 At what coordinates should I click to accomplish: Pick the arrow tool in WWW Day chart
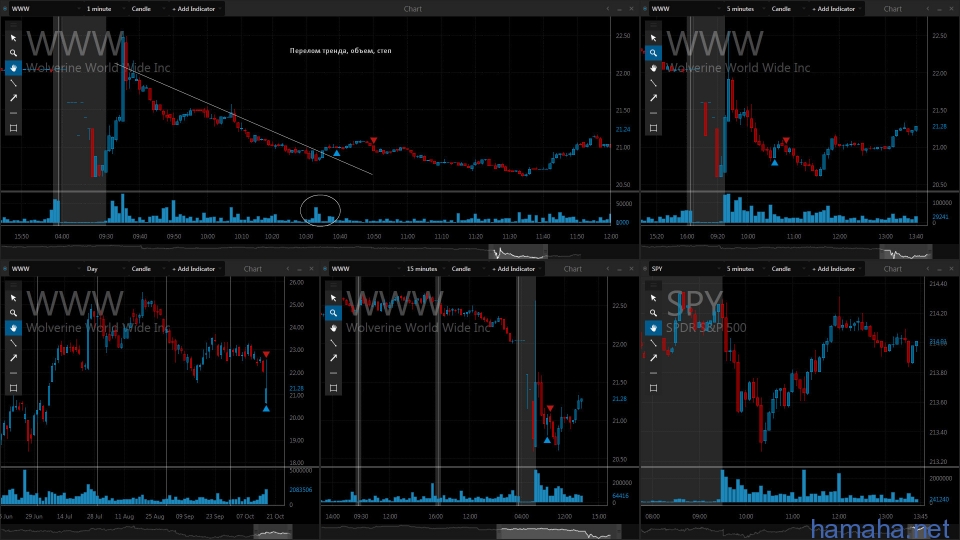[x=13, y=358]
